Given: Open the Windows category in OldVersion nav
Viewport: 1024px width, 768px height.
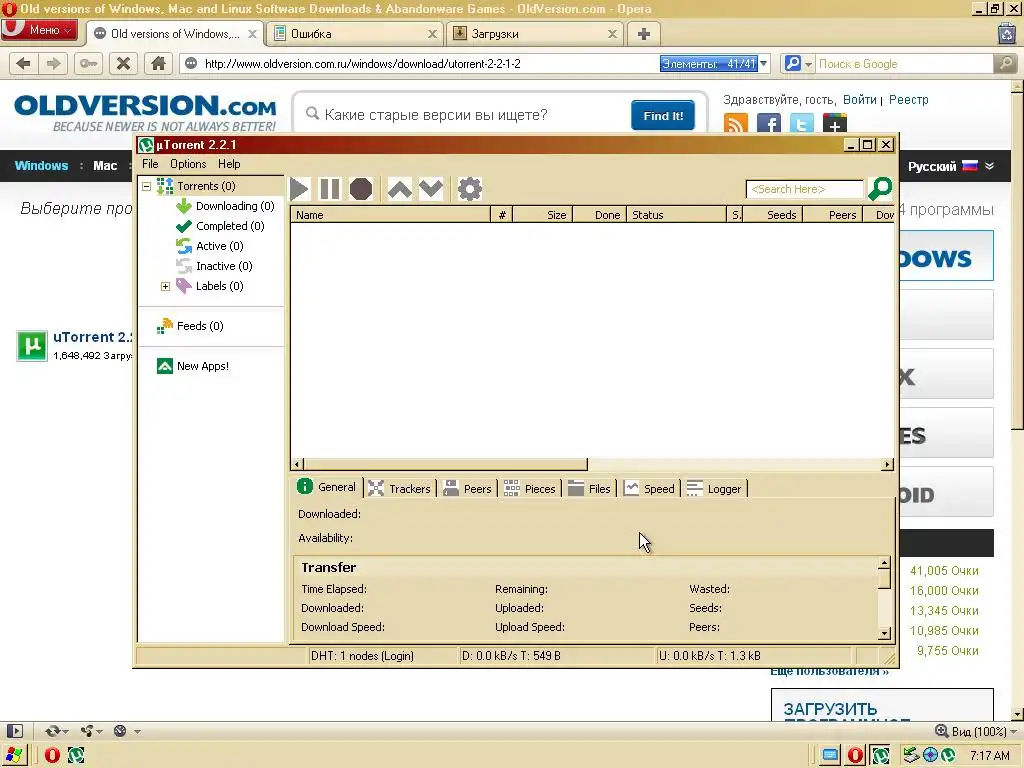Looking at the screenshot, I should 41,166.
